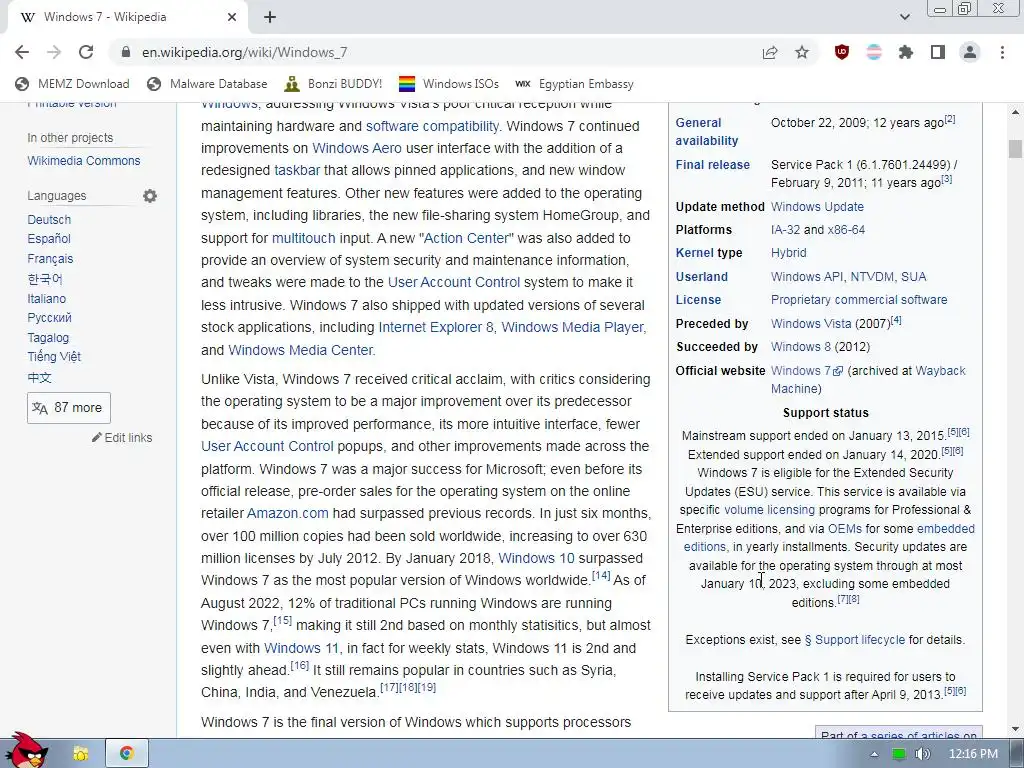Switch to Español language version
Screen dimensions: 1024x768
[x=49, y=239]
